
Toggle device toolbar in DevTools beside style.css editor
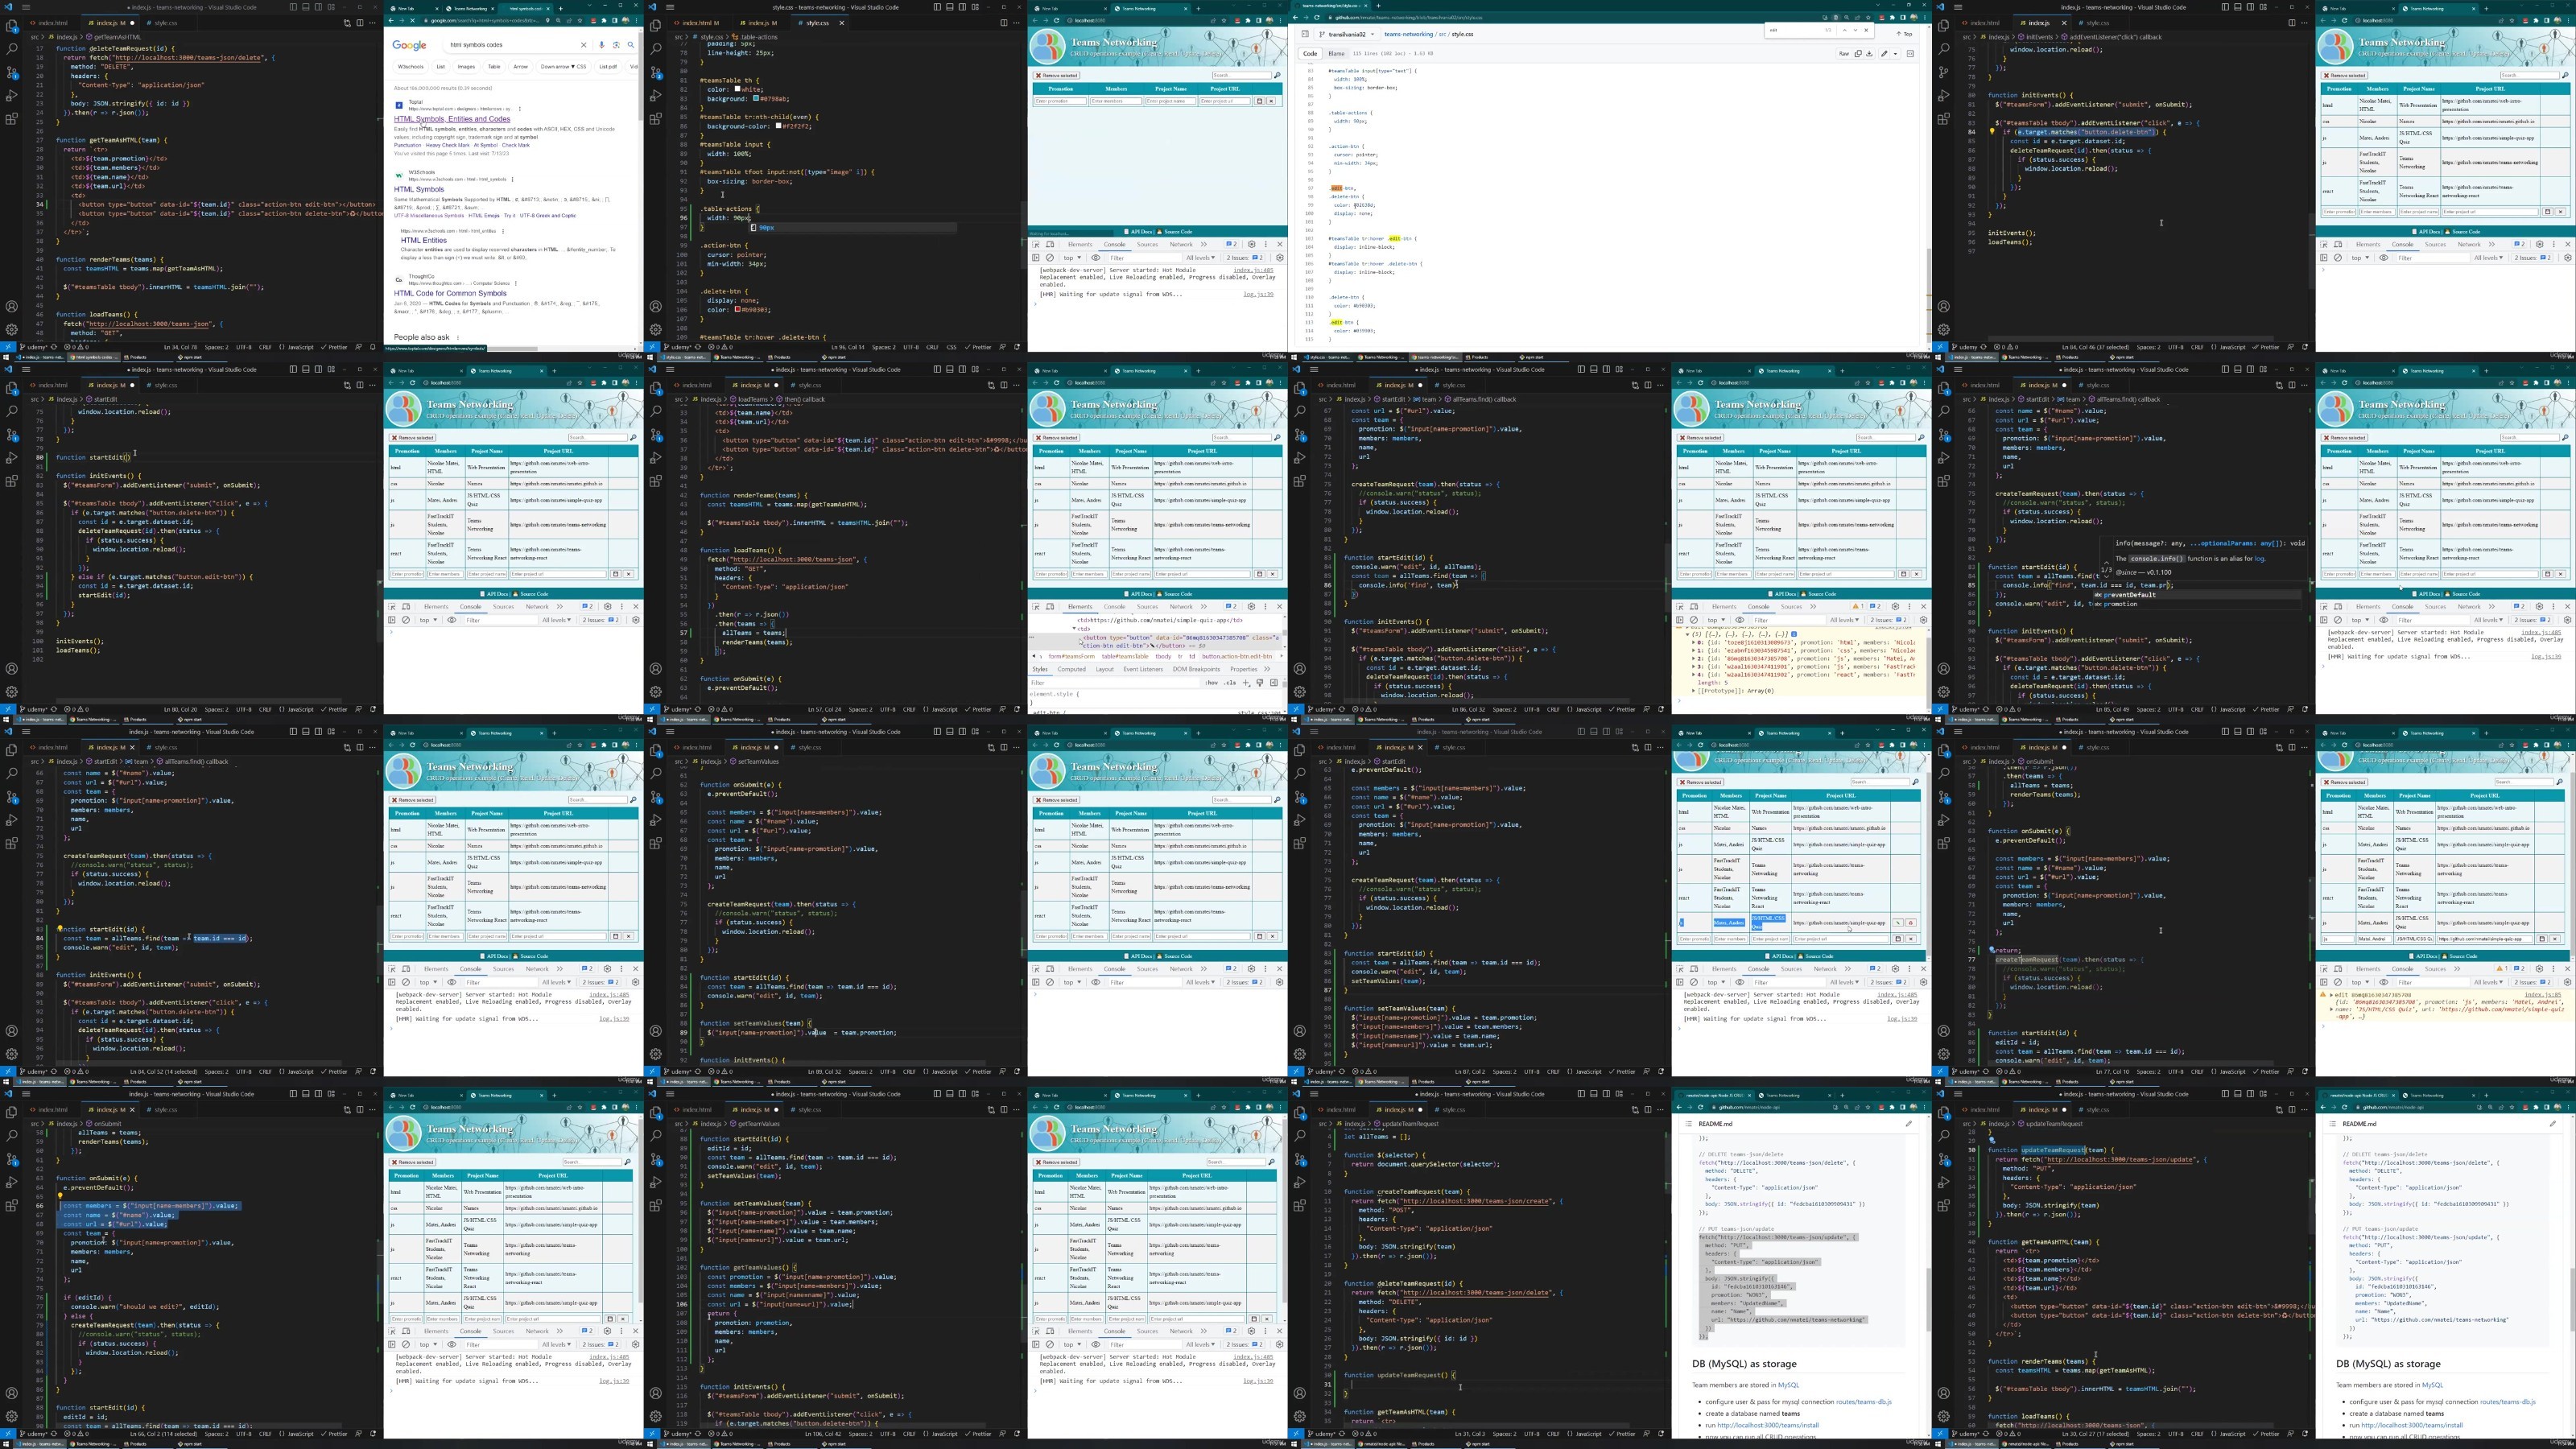click(1049, 244)
